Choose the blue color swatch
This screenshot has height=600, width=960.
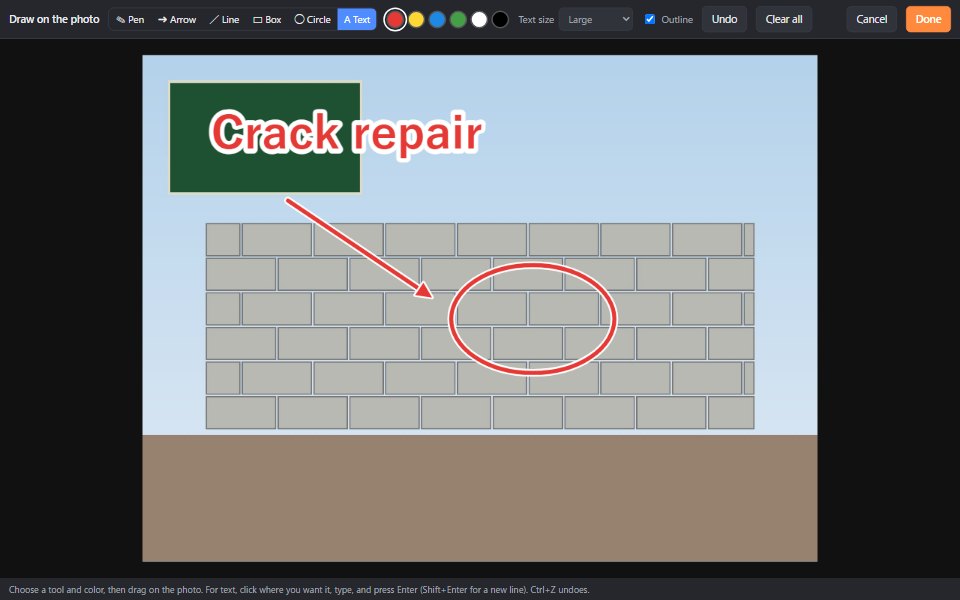click(x=437, y=20)
